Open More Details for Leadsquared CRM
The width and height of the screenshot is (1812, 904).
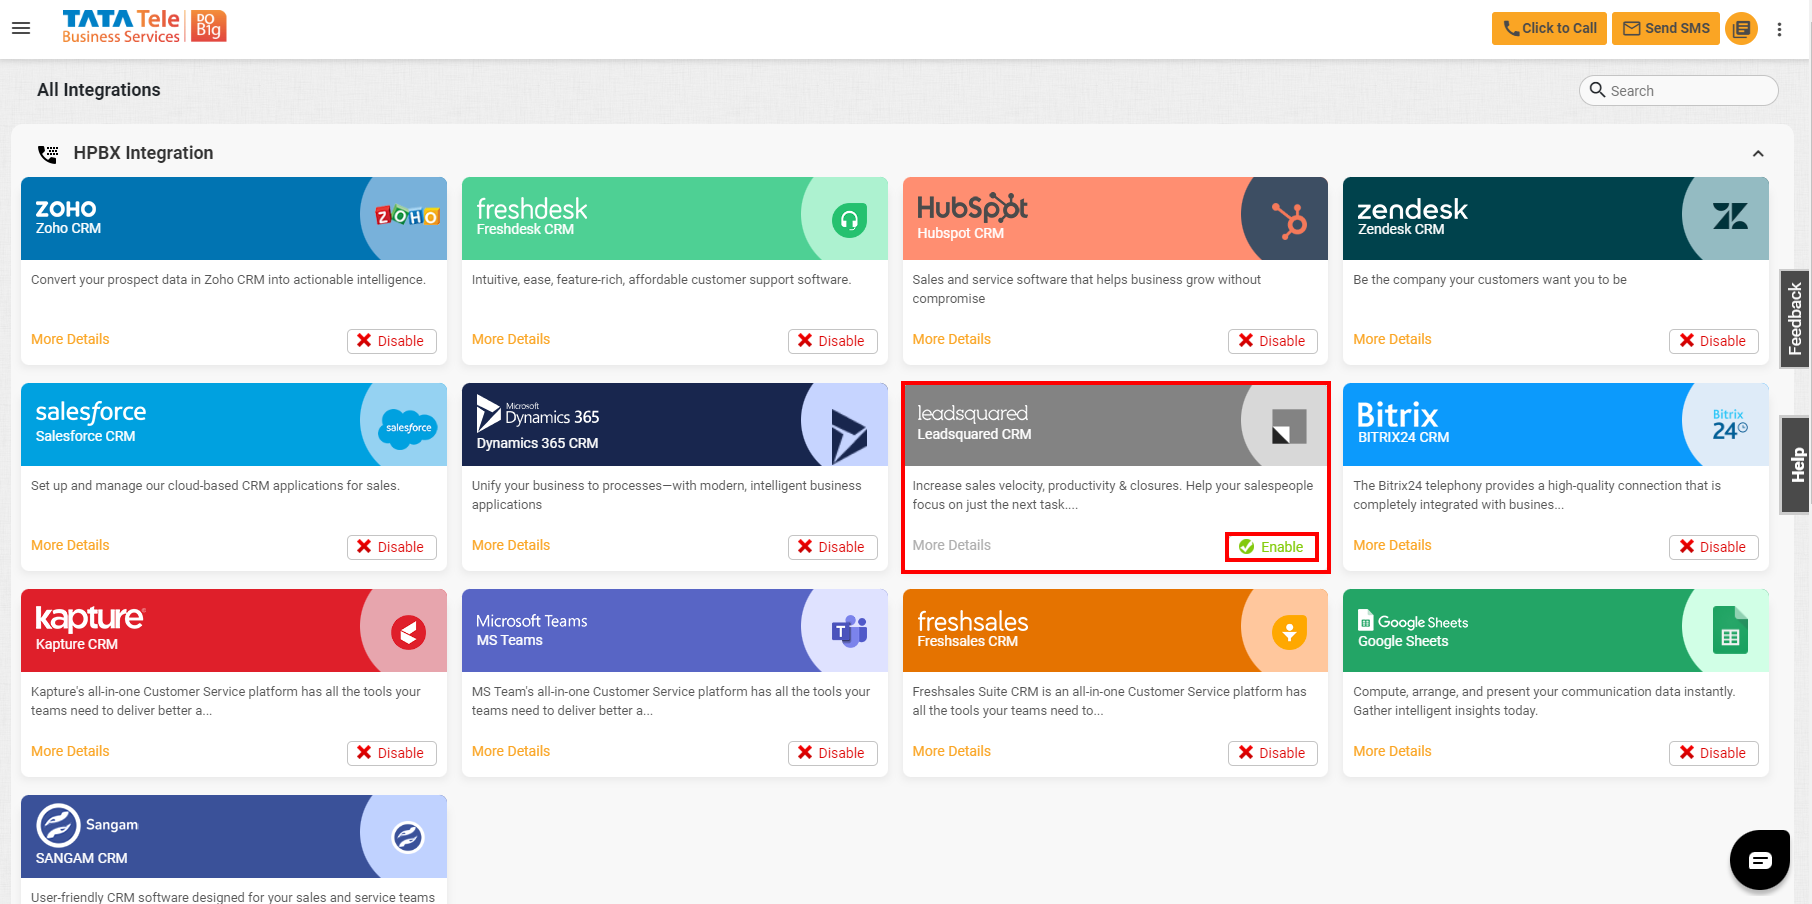(951, 545)
